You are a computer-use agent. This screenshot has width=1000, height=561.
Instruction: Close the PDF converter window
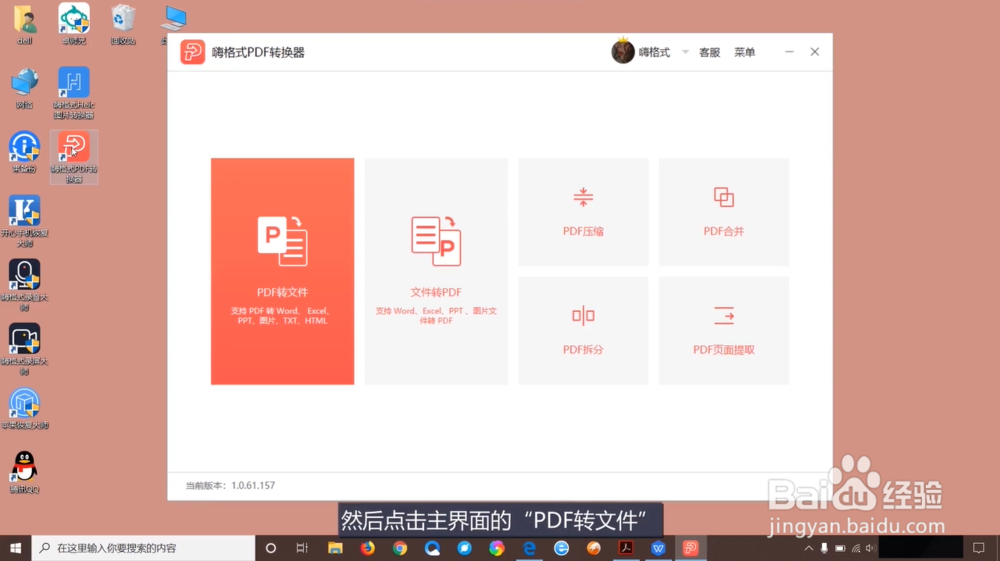tap(814, 52)
